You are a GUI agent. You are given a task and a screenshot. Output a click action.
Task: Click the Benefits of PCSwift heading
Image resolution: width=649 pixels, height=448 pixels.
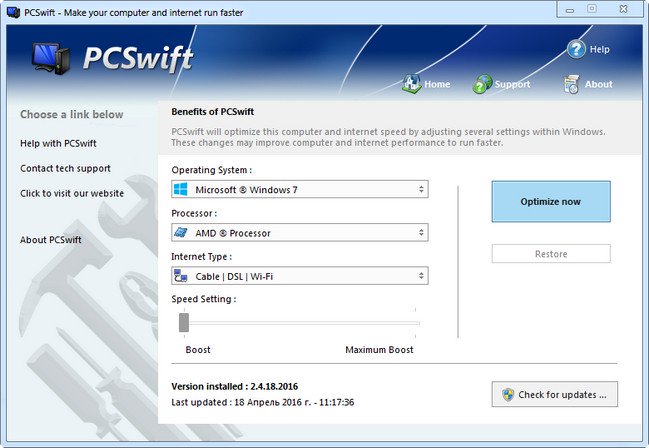tap(213, 112)
